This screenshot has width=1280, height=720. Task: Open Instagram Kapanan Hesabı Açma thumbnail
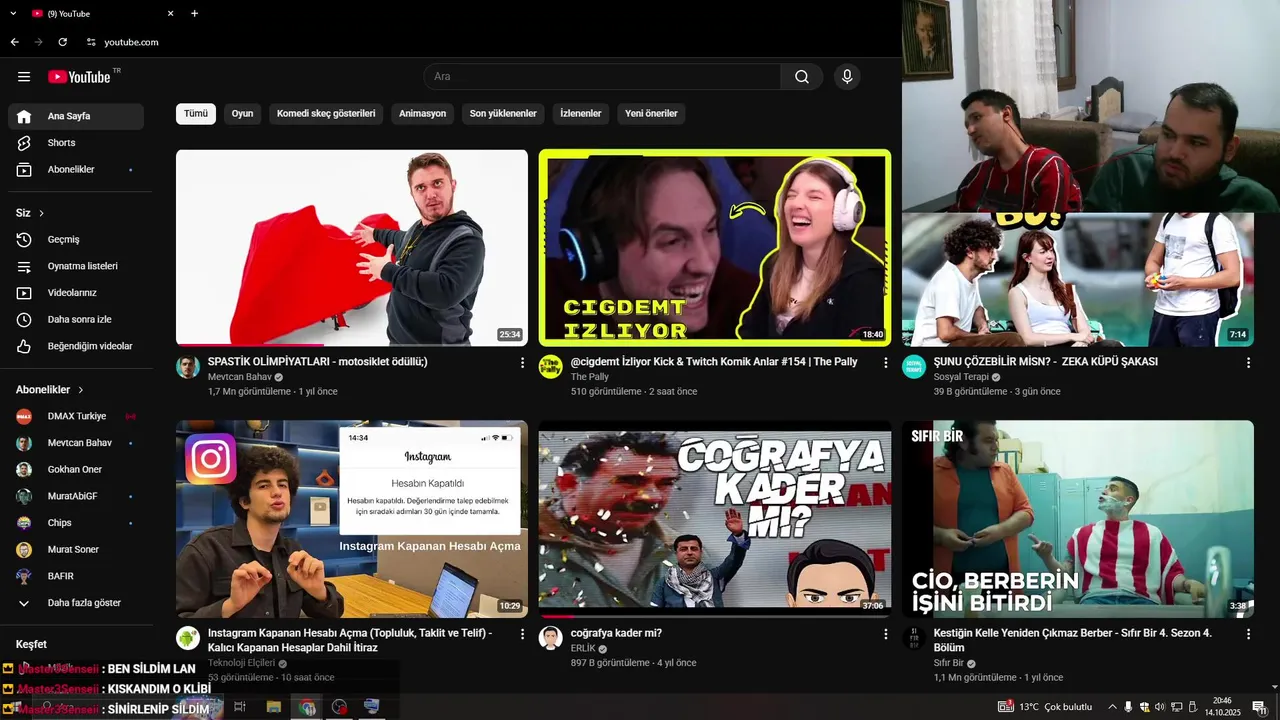pos(352,519)
